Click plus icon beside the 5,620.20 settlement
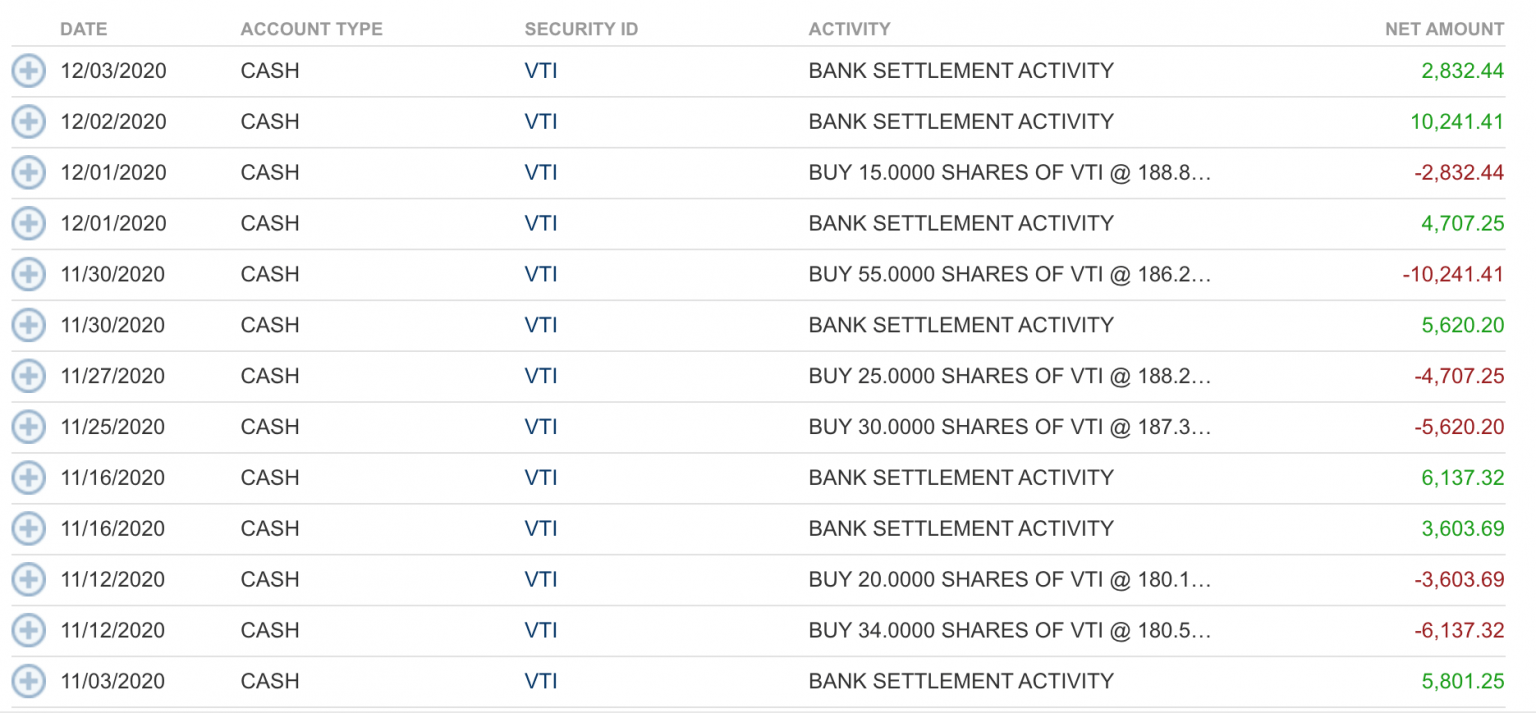1536x713 pixels. click(x=28, y=325)
